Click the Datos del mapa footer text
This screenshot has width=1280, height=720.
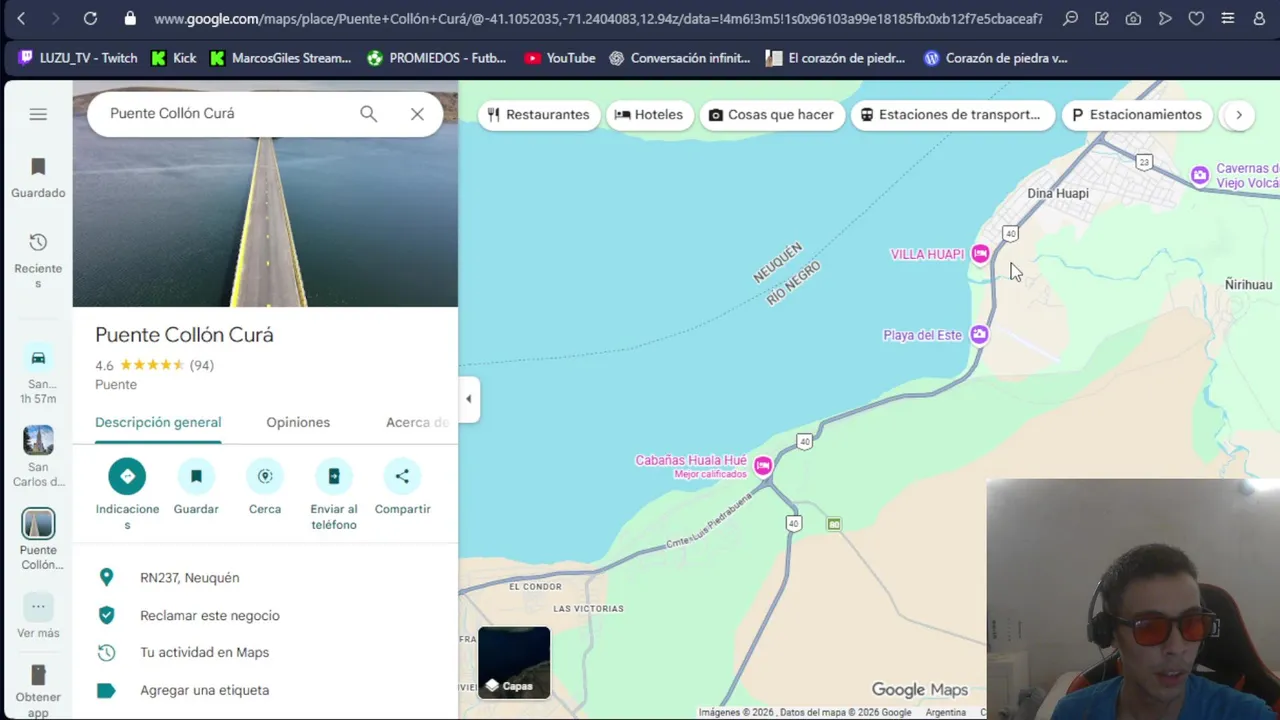click(x=845, y=713)
